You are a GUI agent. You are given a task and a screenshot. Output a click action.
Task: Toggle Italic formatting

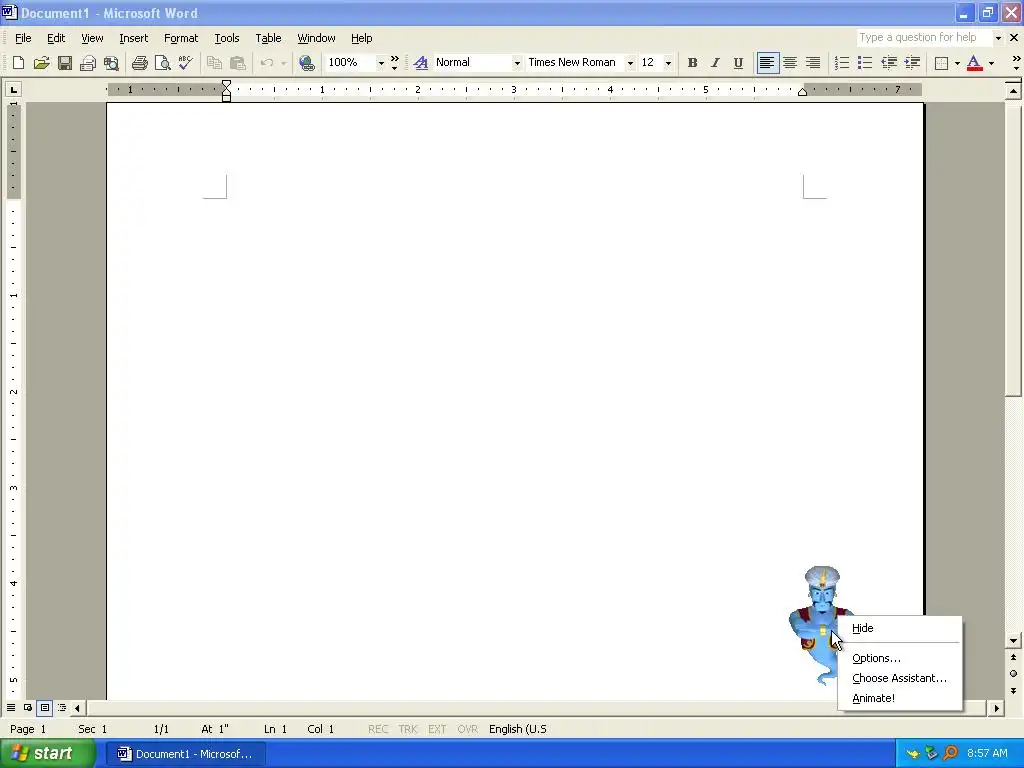[x=715, y=63]
